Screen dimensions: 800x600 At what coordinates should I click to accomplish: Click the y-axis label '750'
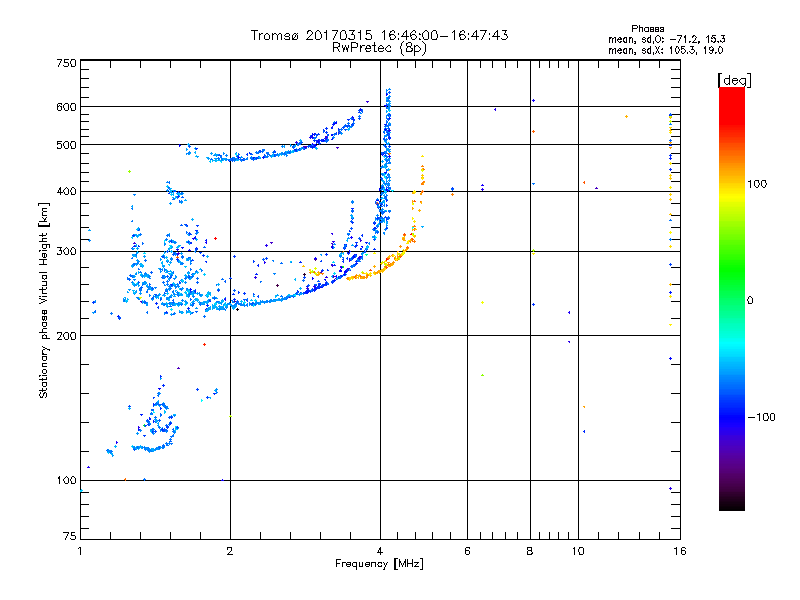(66, 63)
